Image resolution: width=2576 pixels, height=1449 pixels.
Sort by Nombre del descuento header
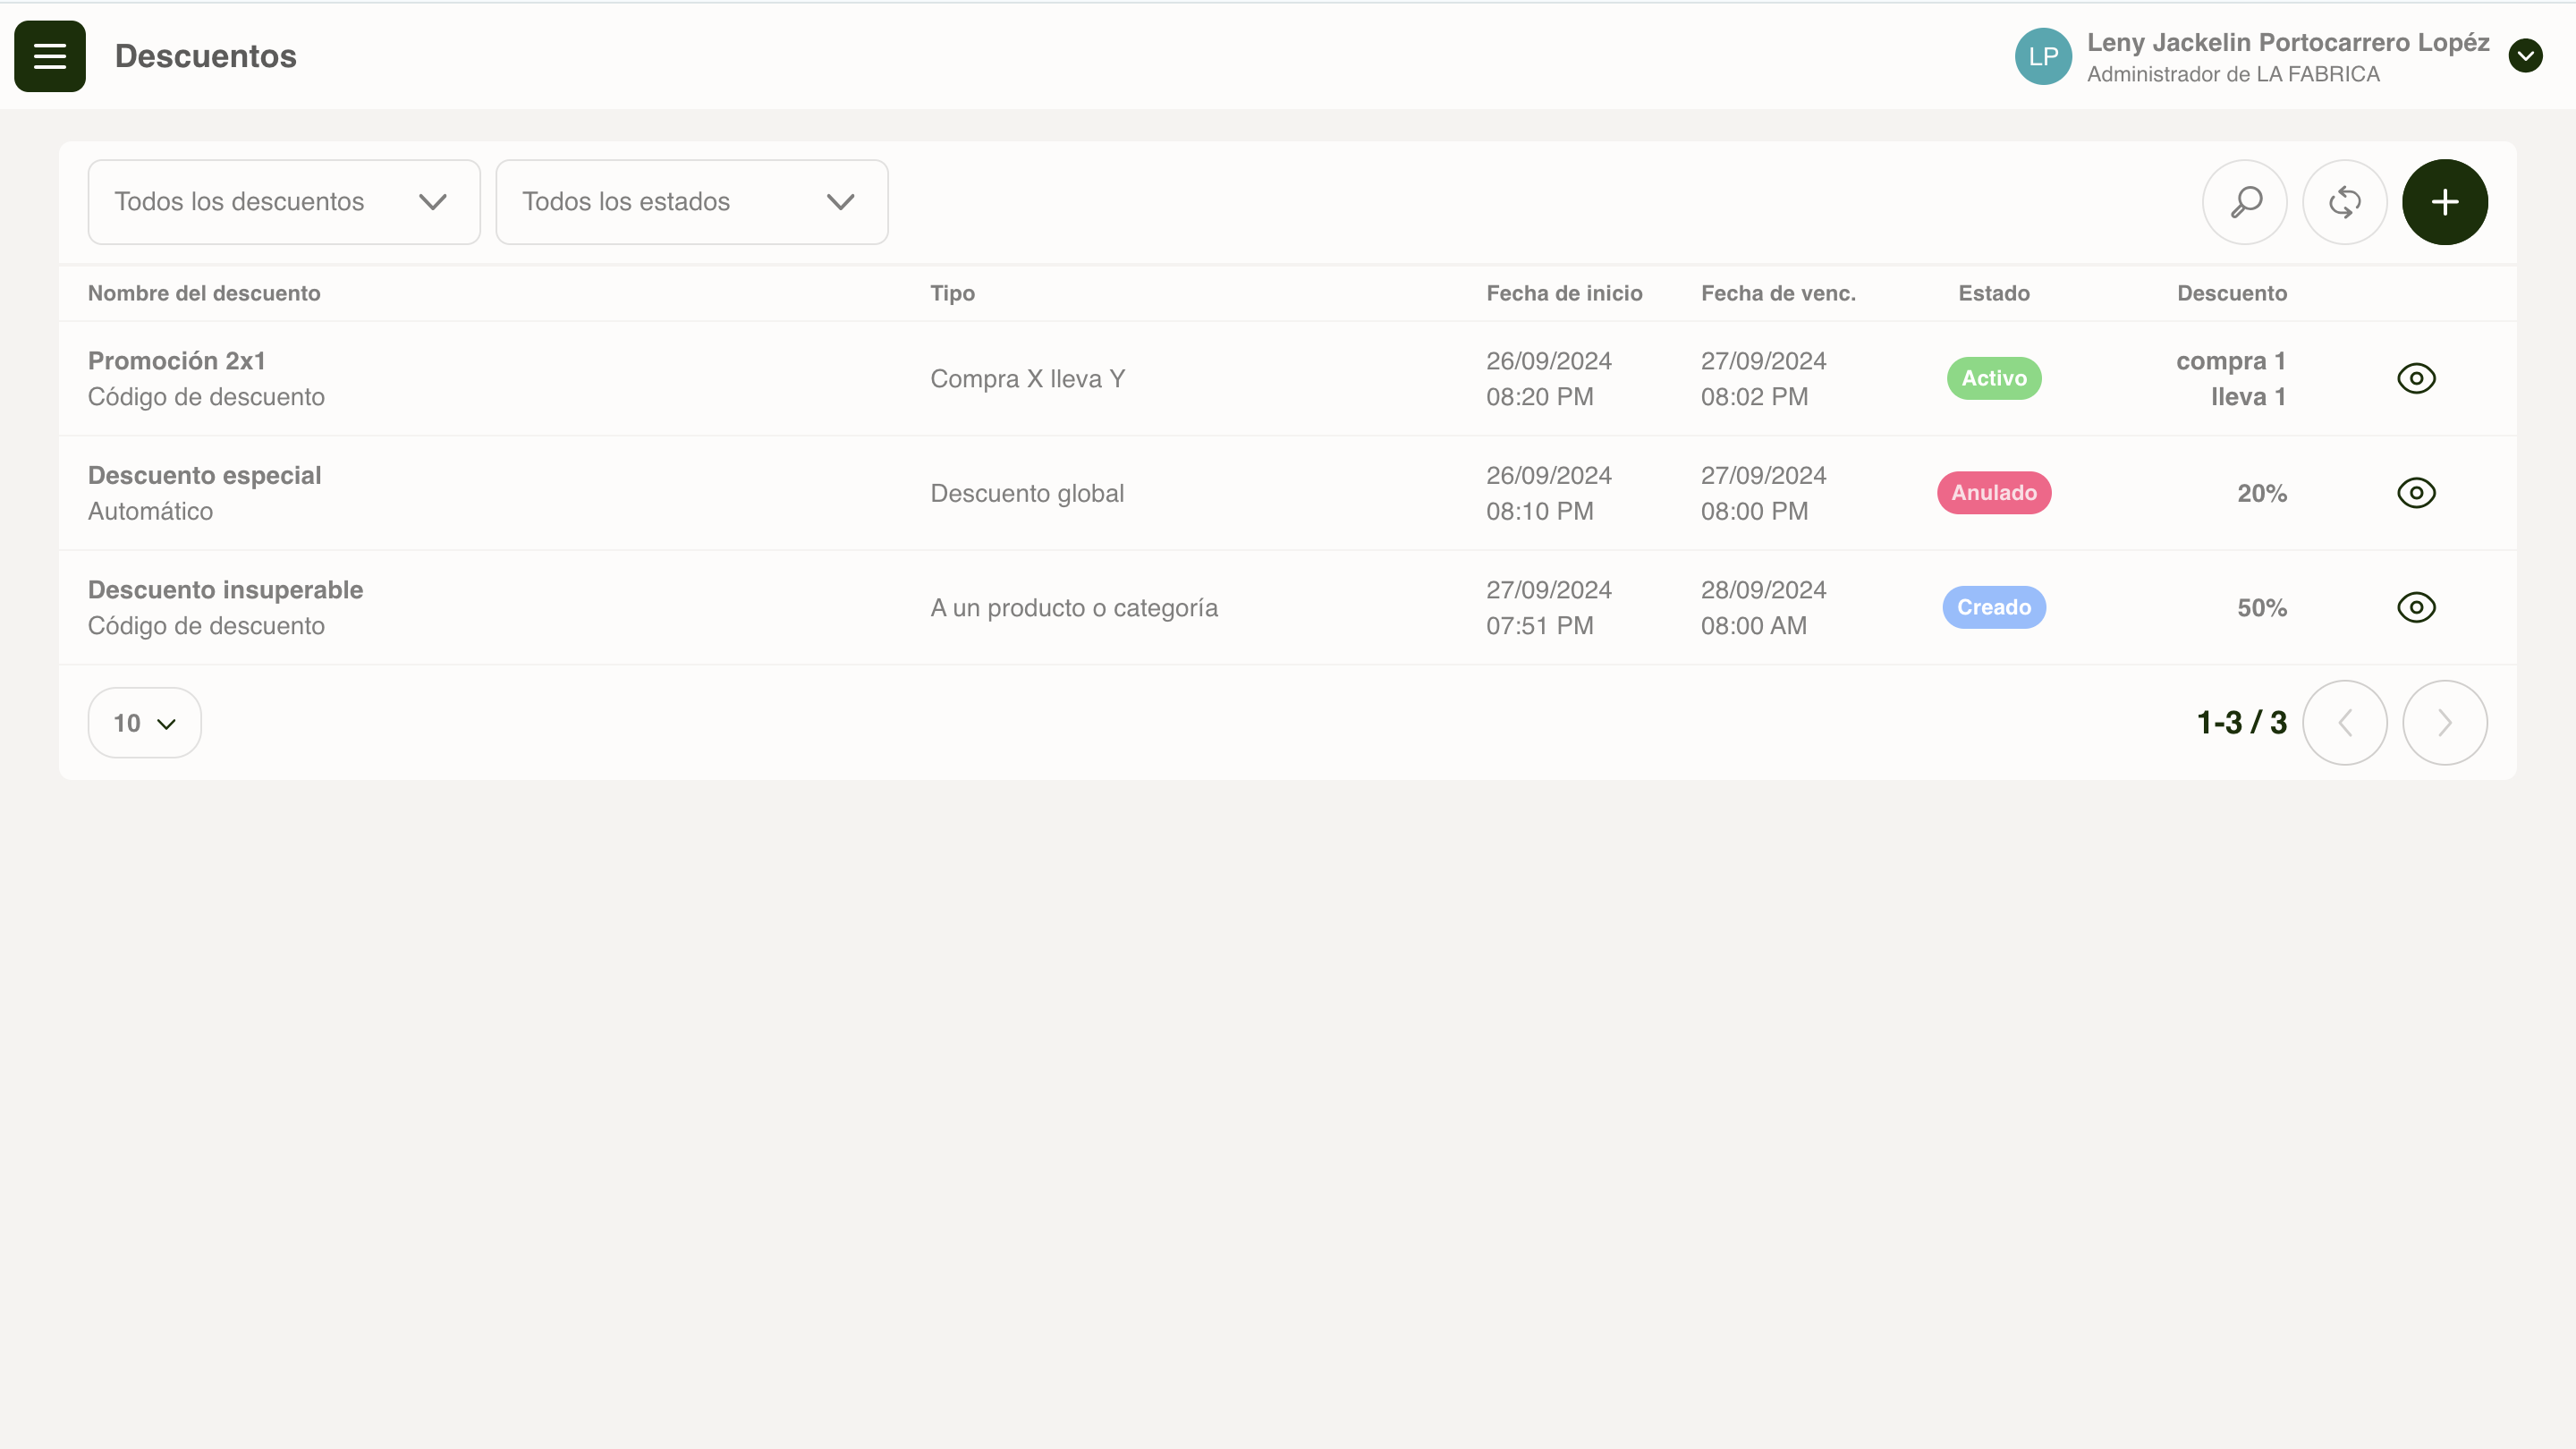(204, 293)
